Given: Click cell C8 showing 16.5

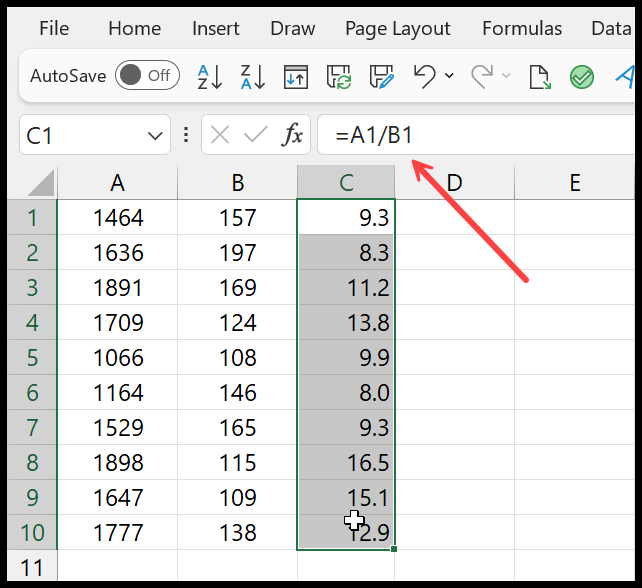Looking at the screenshot, I should tap(346, 462).
